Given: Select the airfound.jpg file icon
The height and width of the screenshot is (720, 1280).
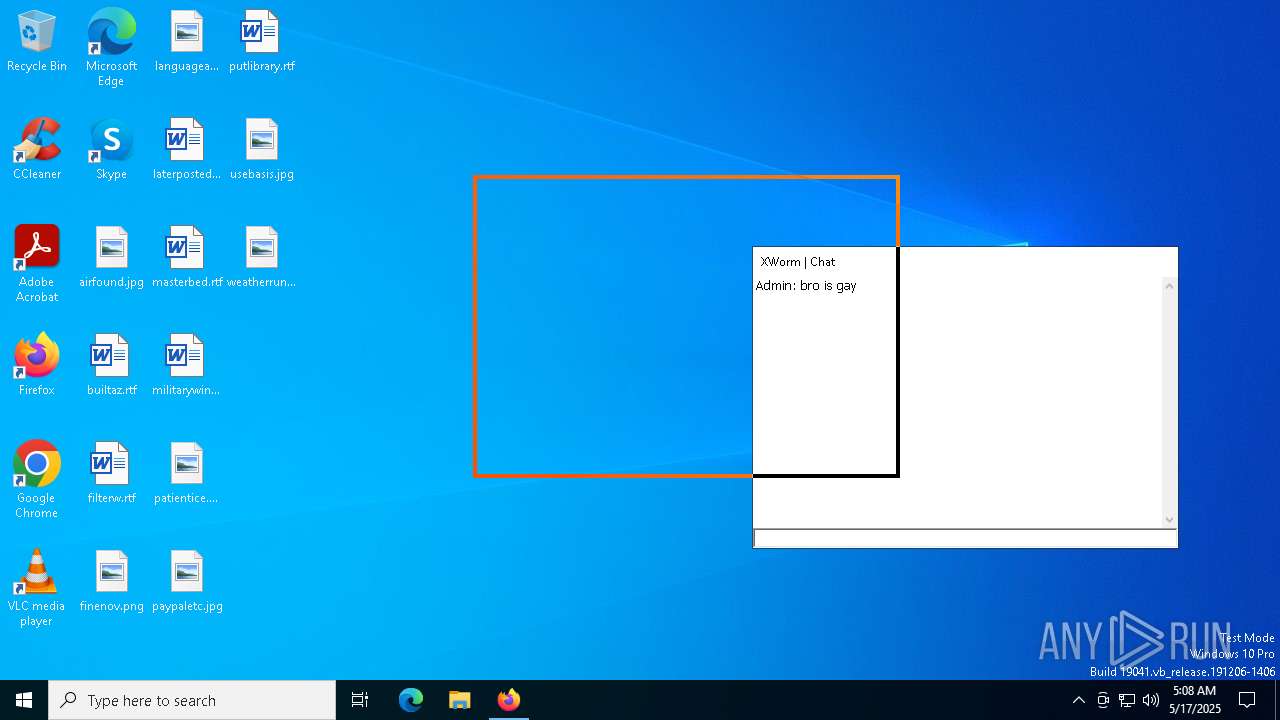Looking at the screenshot, I should (111, 258).
